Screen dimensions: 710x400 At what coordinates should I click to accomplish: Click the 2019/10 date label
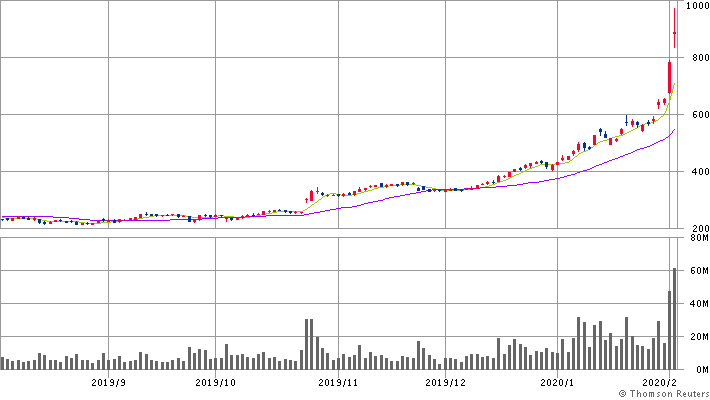pos(215,382)
